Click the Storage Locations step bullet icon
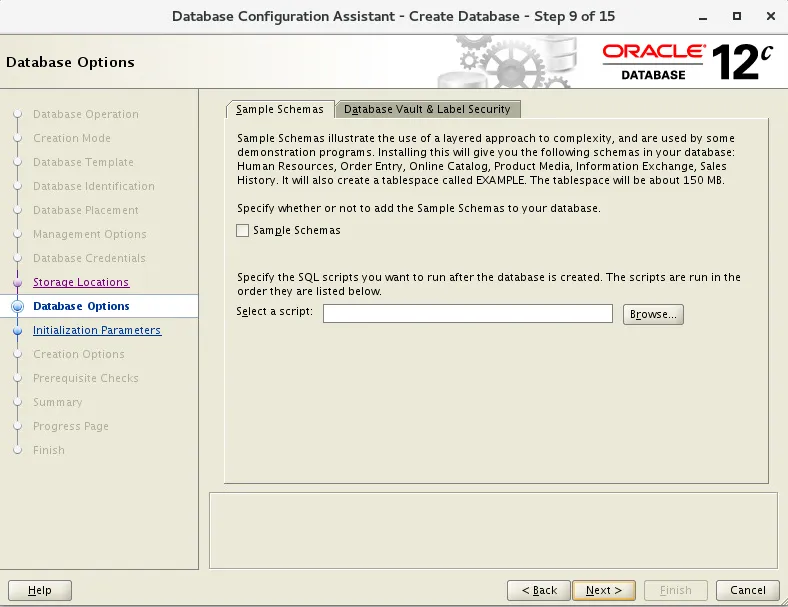Viewport: 788px width, 607px height. [18, 282]
